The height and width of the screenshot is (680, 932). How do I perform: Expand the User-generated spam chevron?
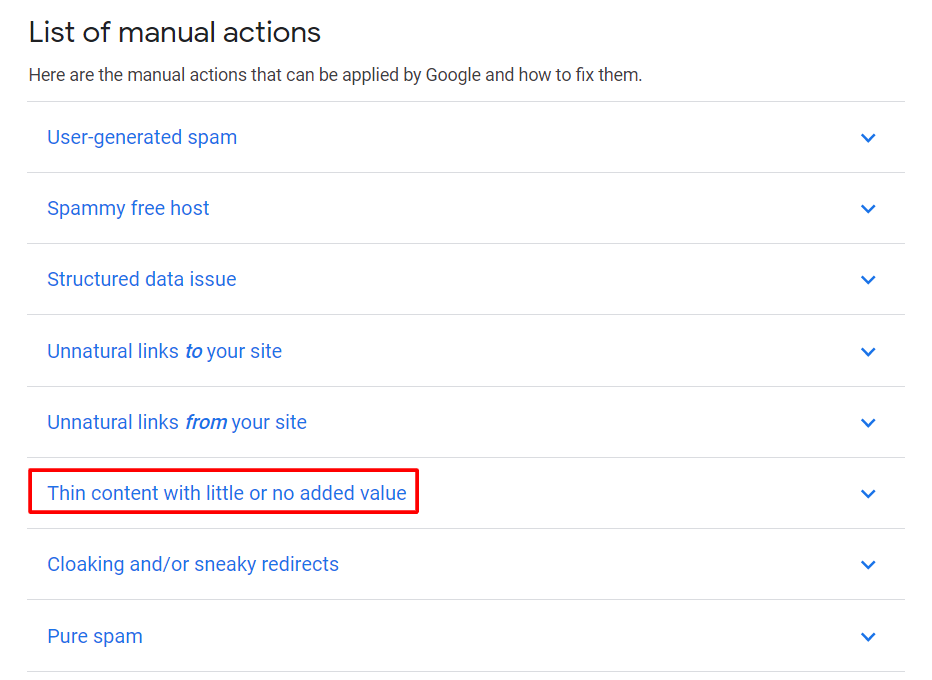point(868,138)
